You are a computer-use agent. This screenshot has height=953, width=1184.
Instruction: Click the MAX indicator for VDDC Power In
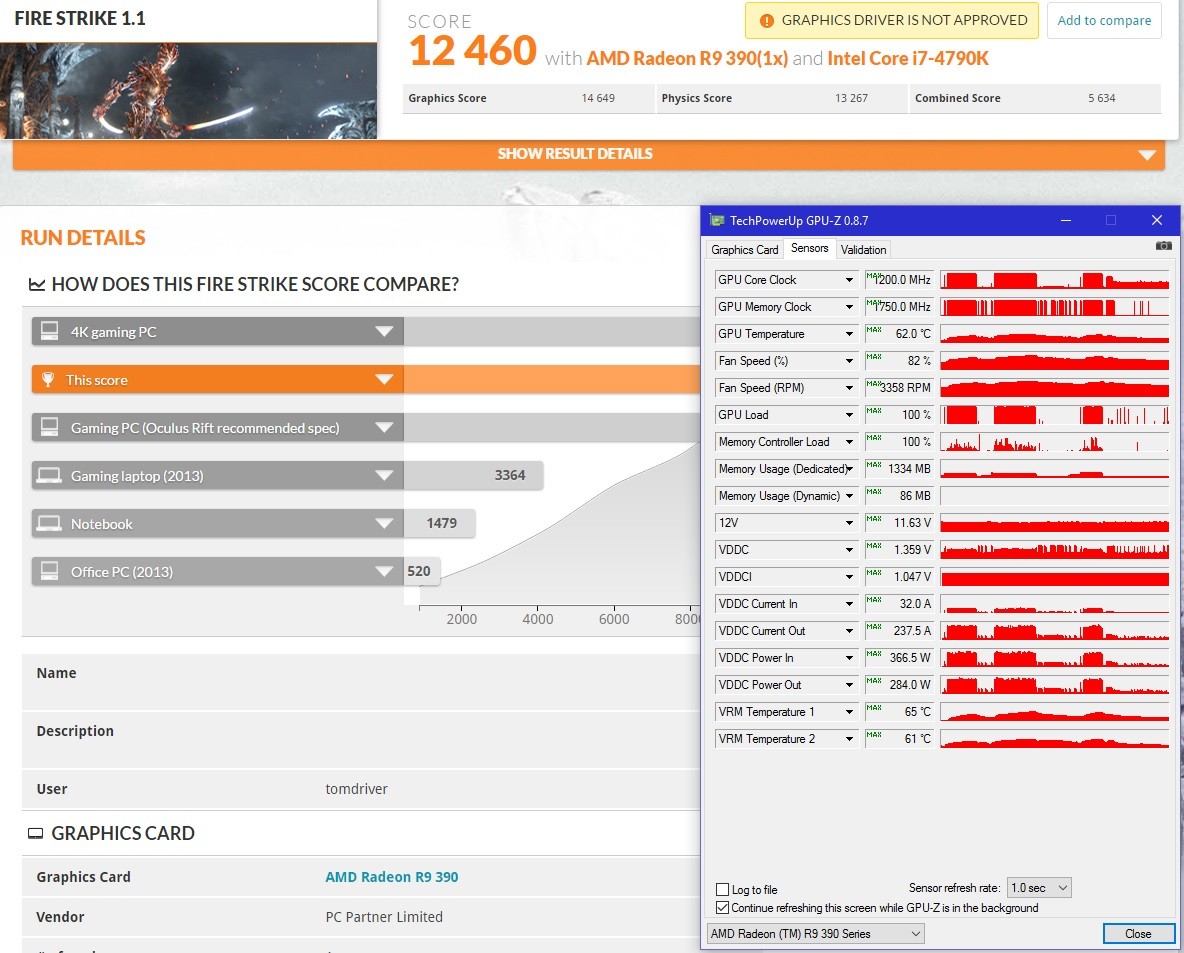[x=874, y=654]
